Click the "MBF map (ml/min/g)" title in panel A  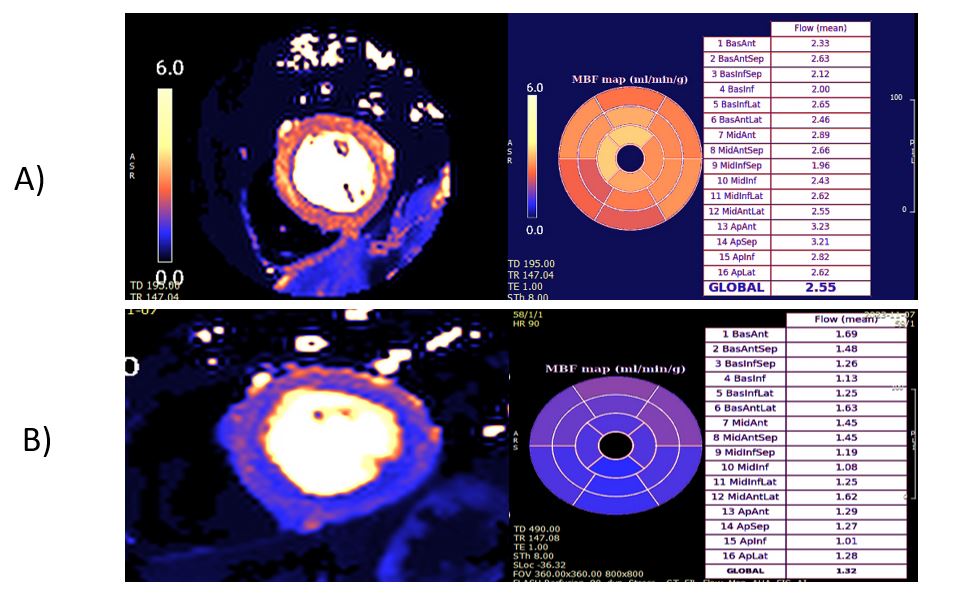629,78
